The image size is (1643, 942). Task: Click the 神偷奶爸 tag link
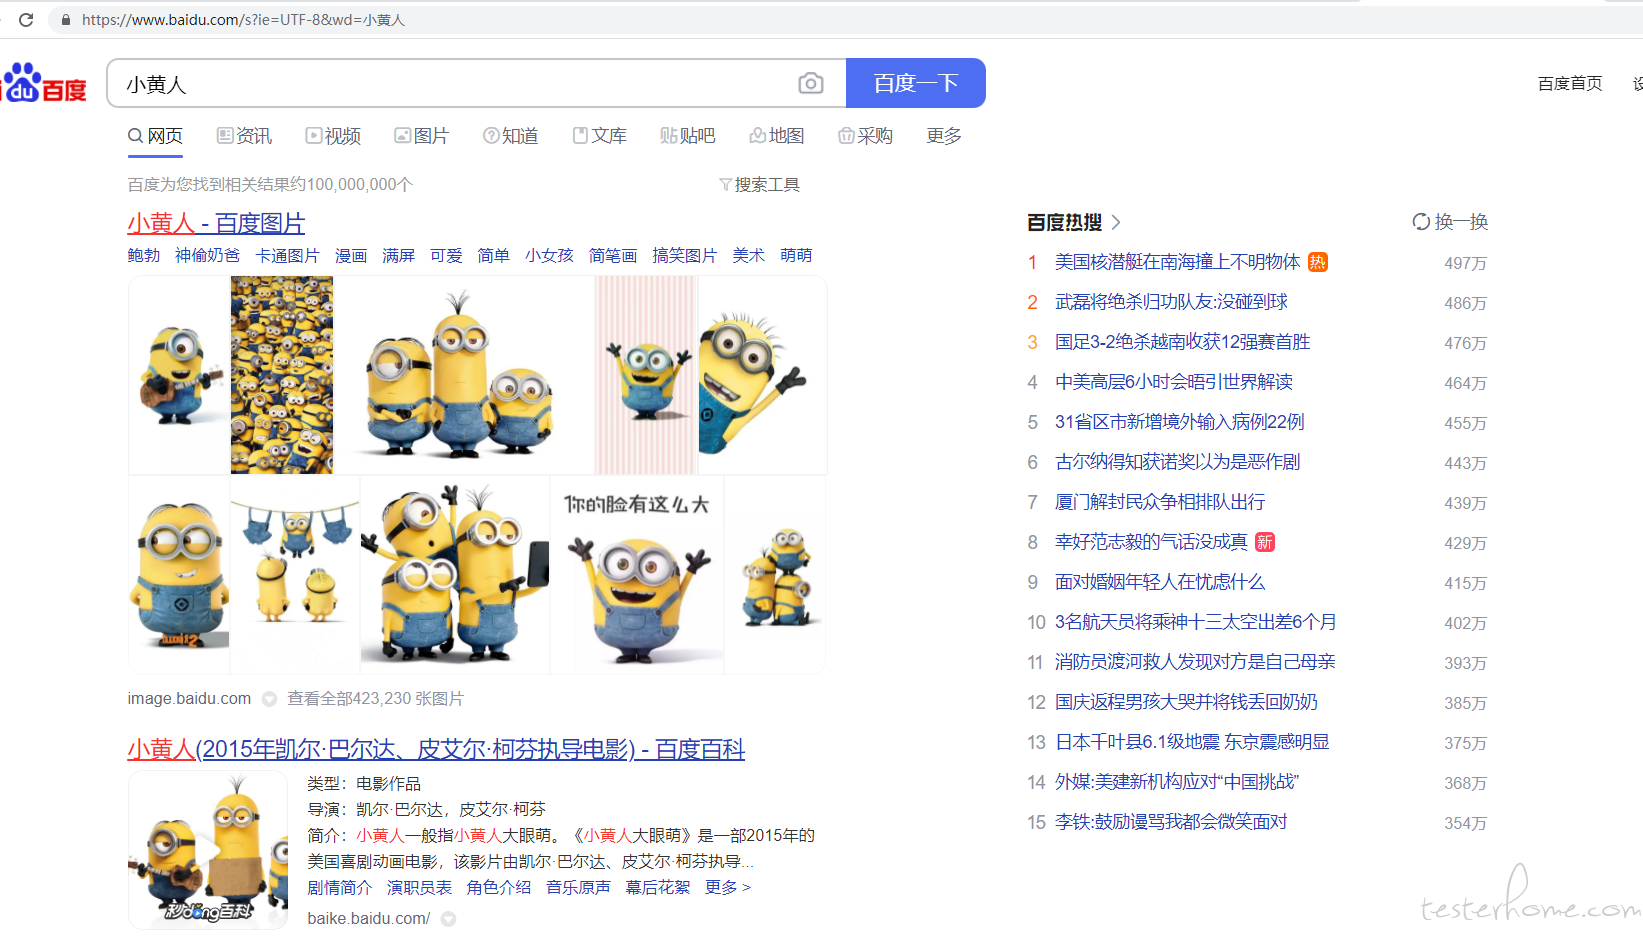(207, 255)
